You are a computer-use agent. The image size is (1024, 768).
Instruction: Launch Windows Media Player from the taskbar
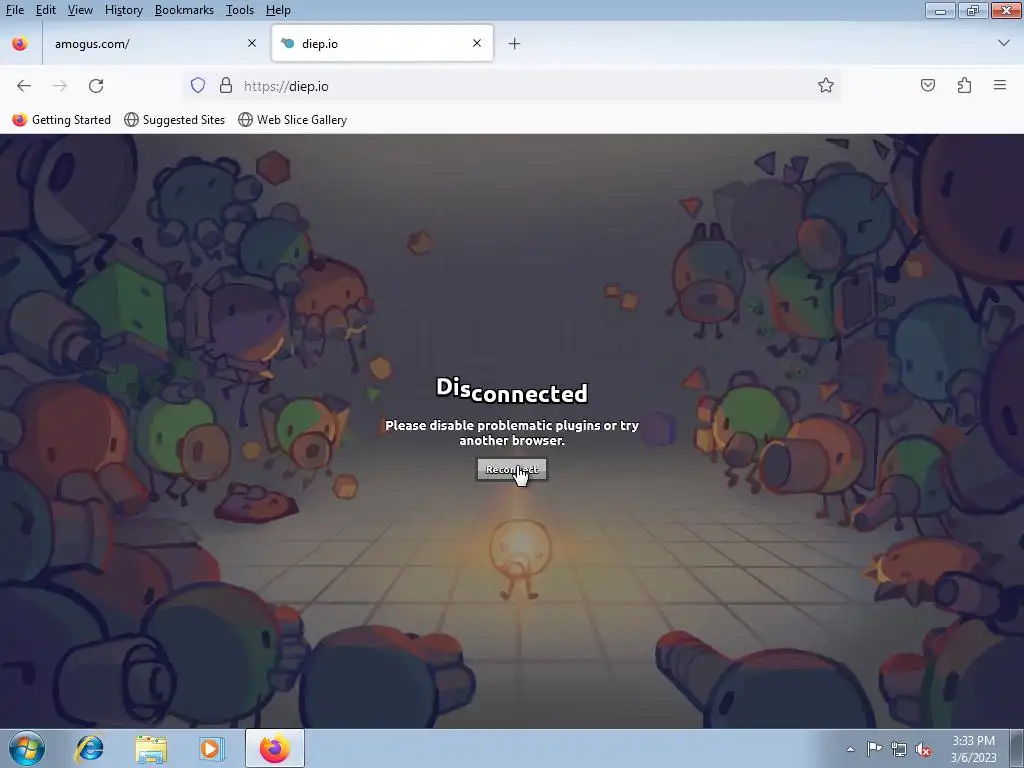211,748
